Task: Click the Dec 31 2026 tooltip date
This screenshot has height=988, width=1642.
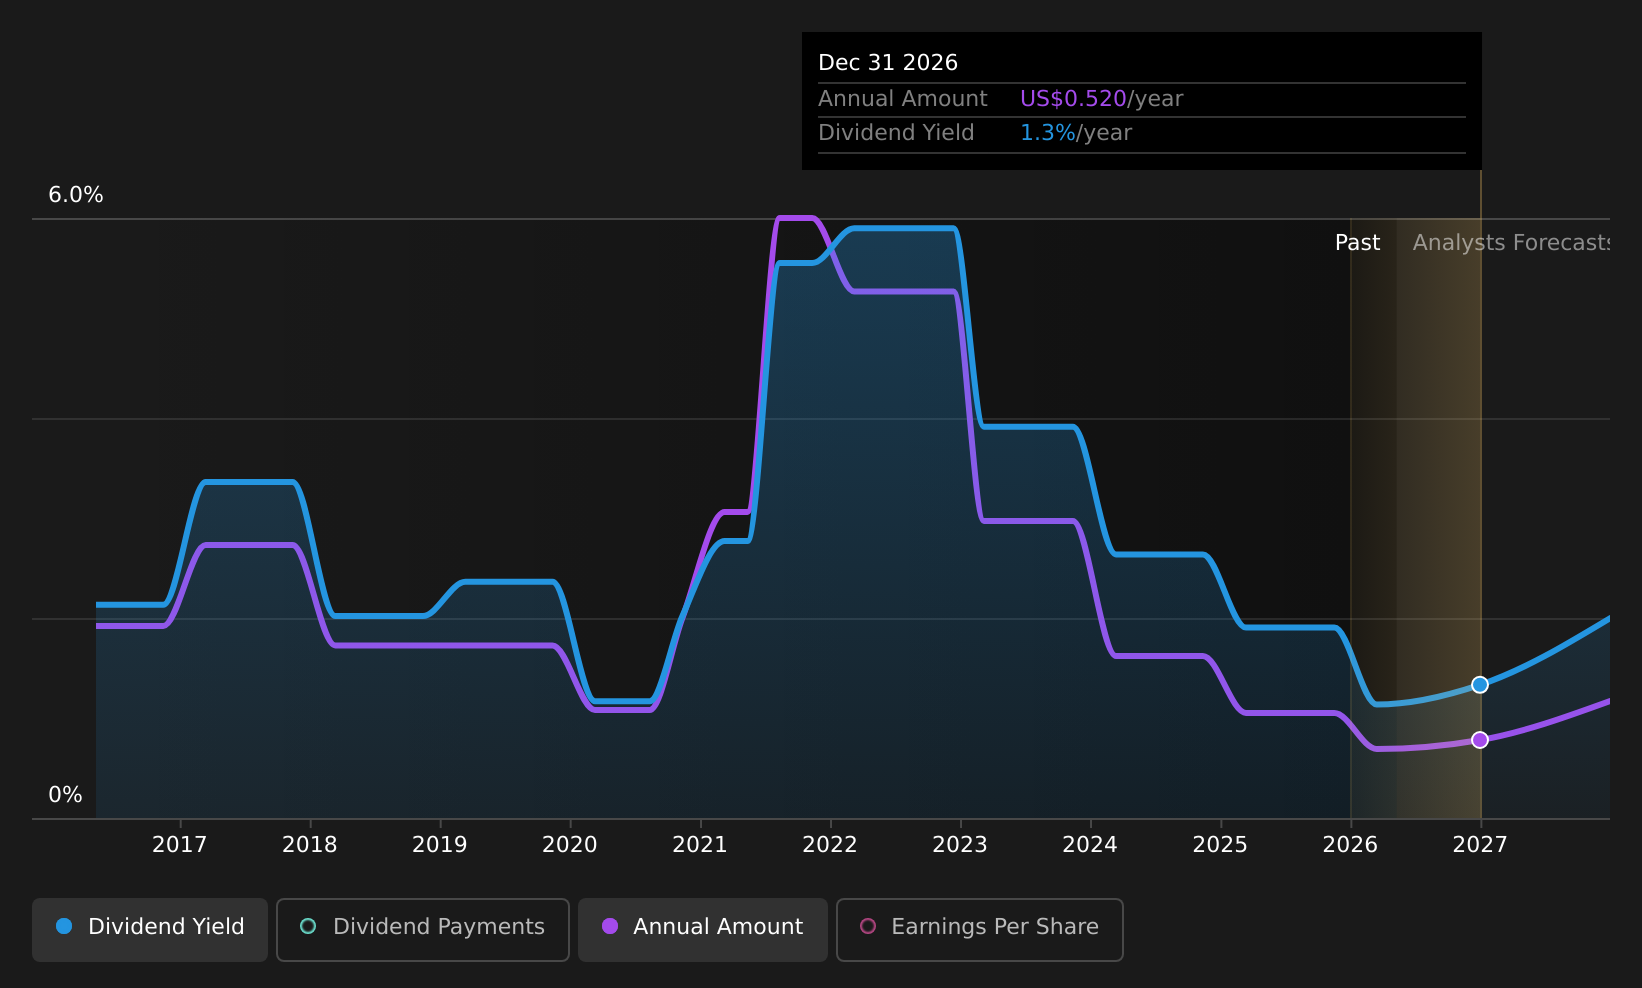Action: pyautogui.click(x=888, y=63)
